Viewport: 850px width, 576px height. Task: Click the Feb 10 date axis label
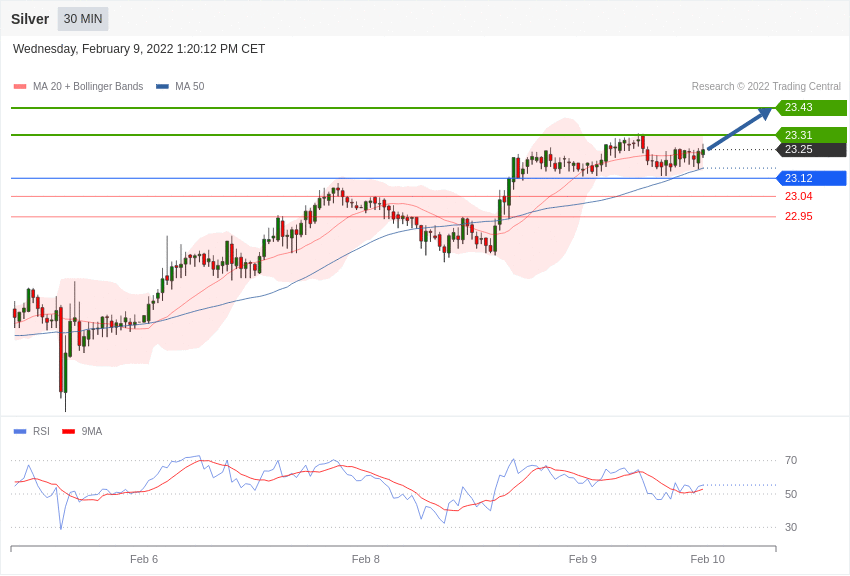(x=707, y=559)
